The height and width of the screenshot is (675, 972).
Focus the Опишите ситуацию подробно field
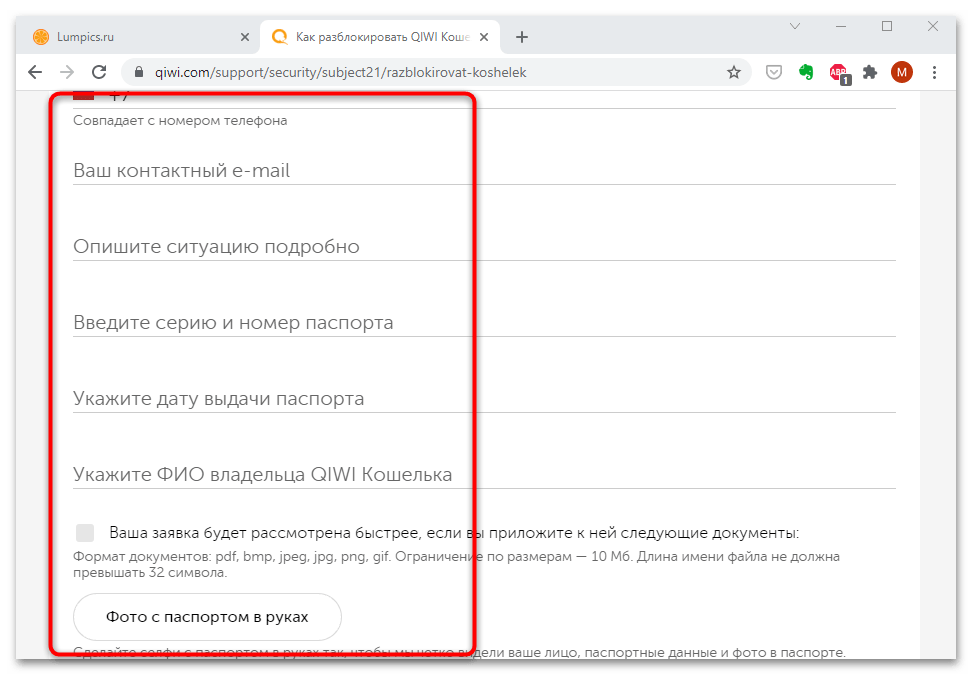tap(484, 246)
